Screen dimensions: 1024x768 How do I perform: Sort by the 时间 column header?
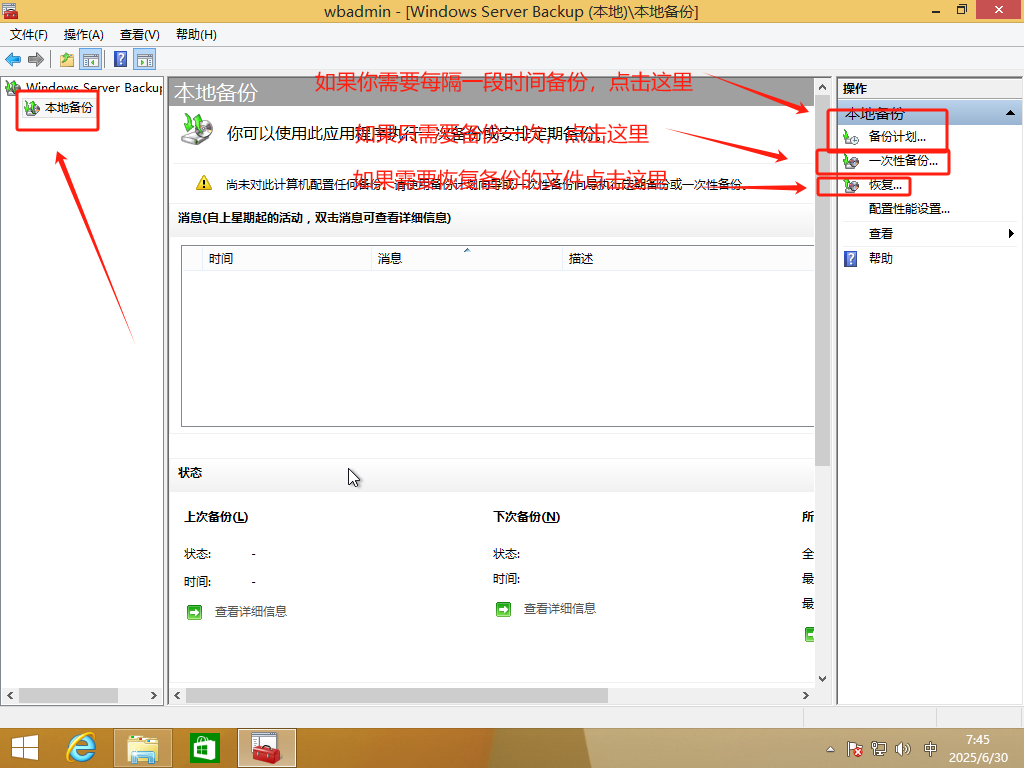(x=287, y=259)
